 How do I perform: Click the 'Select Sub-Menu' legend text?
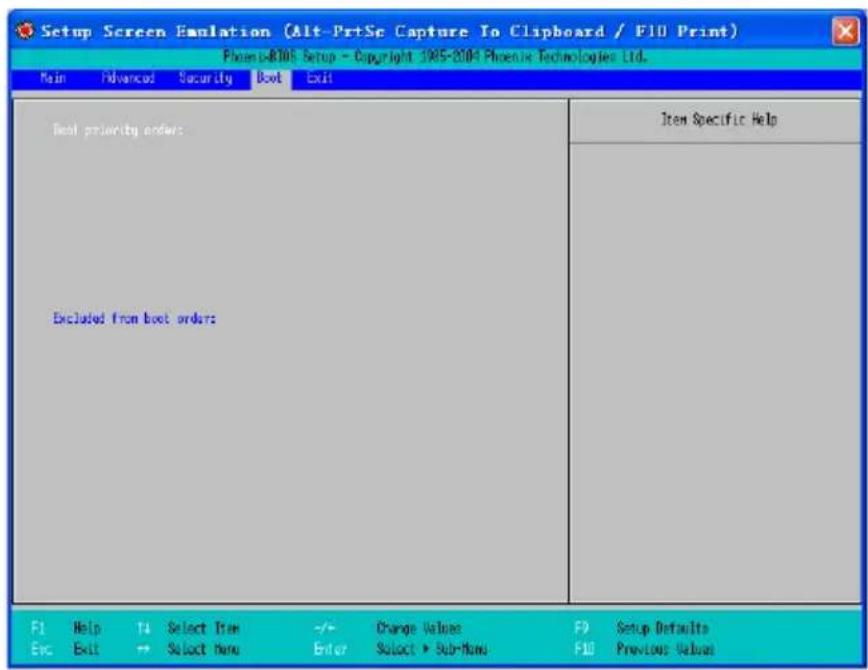(432, 648)
